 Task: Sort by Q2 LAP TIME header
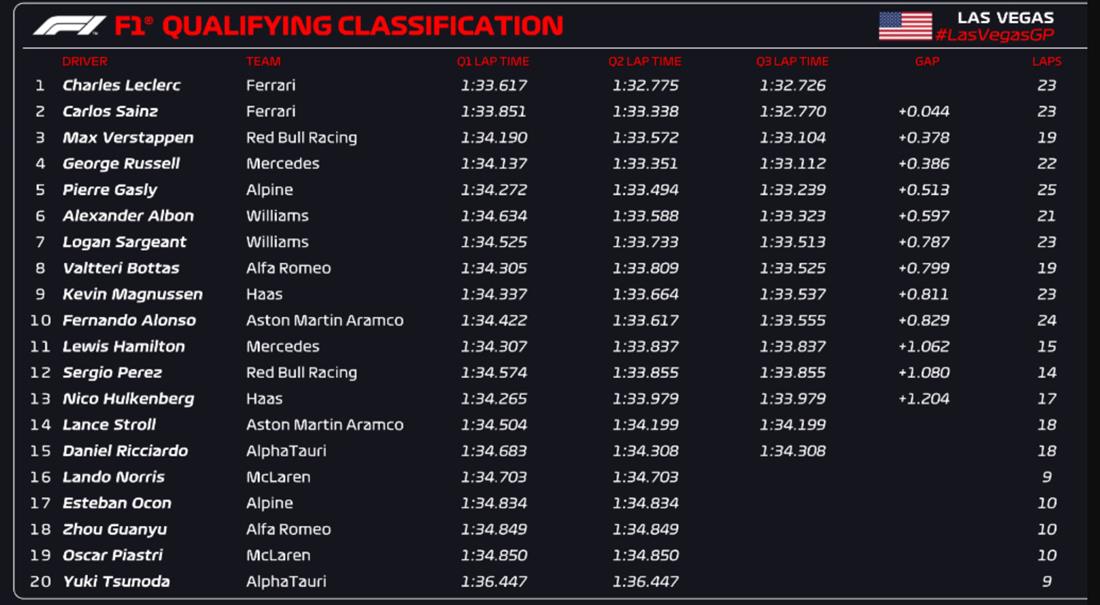pyautogui.click(x=645, y=61)
